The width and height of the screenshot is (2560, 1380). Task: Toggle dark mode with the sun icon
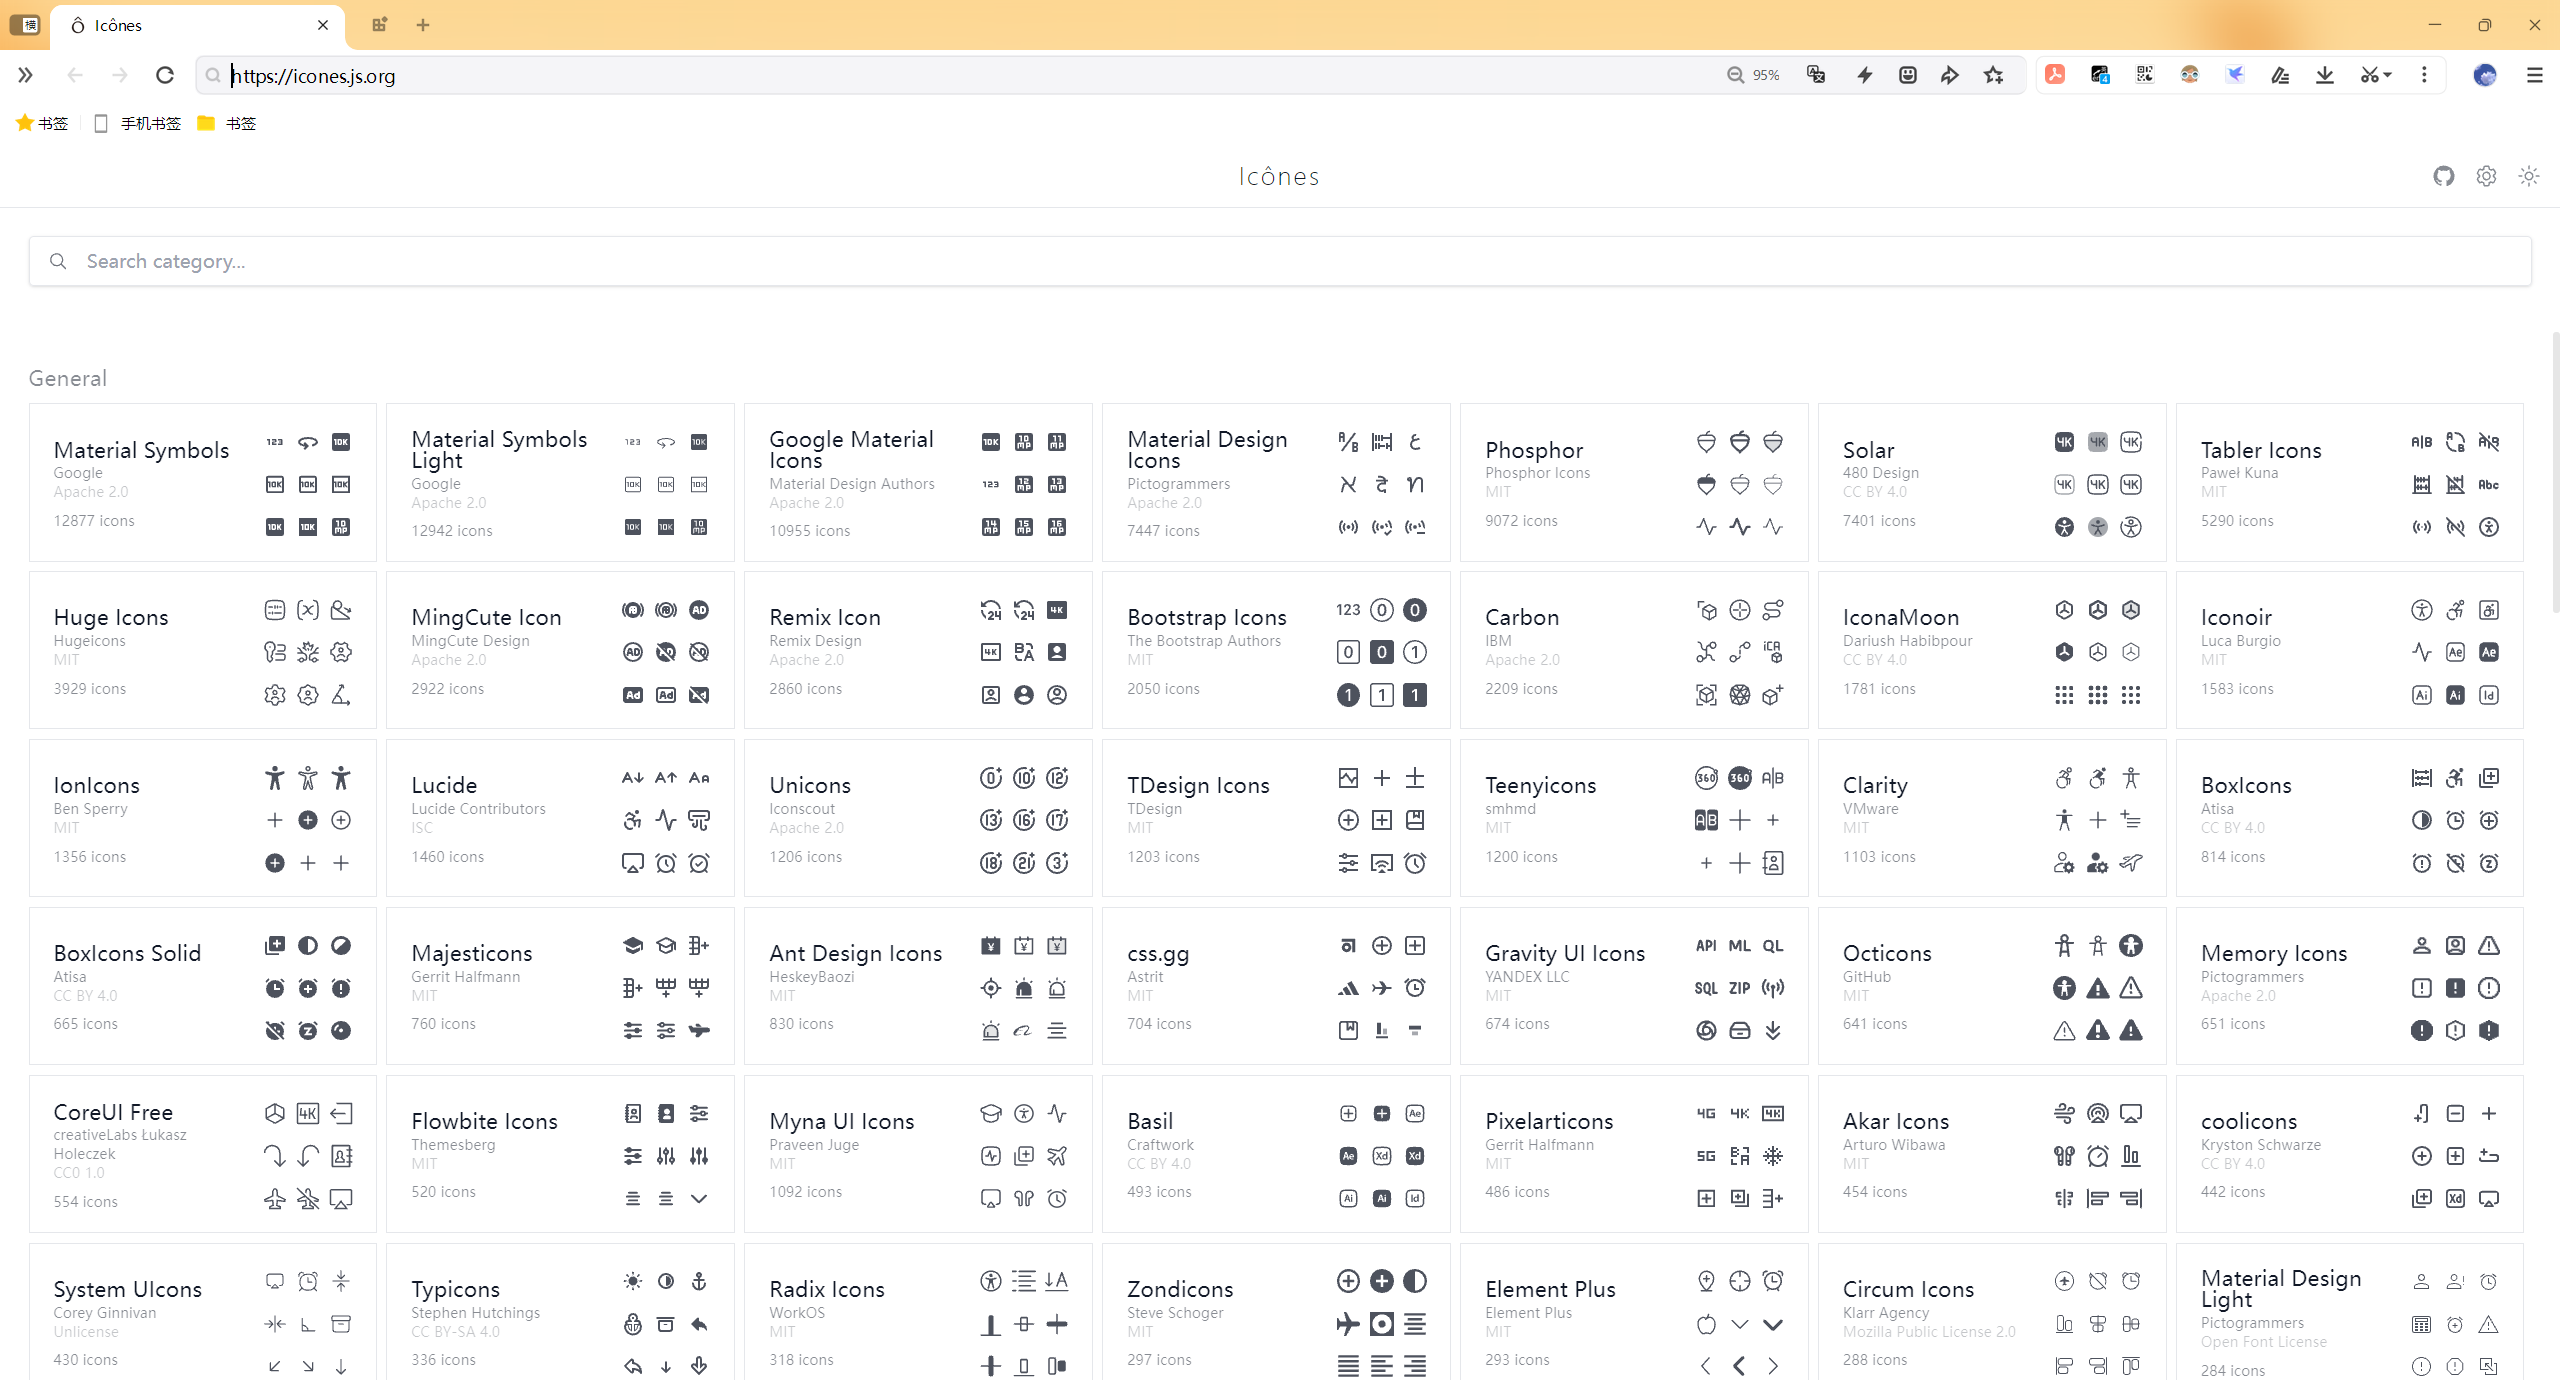[x=2529, y=176]
